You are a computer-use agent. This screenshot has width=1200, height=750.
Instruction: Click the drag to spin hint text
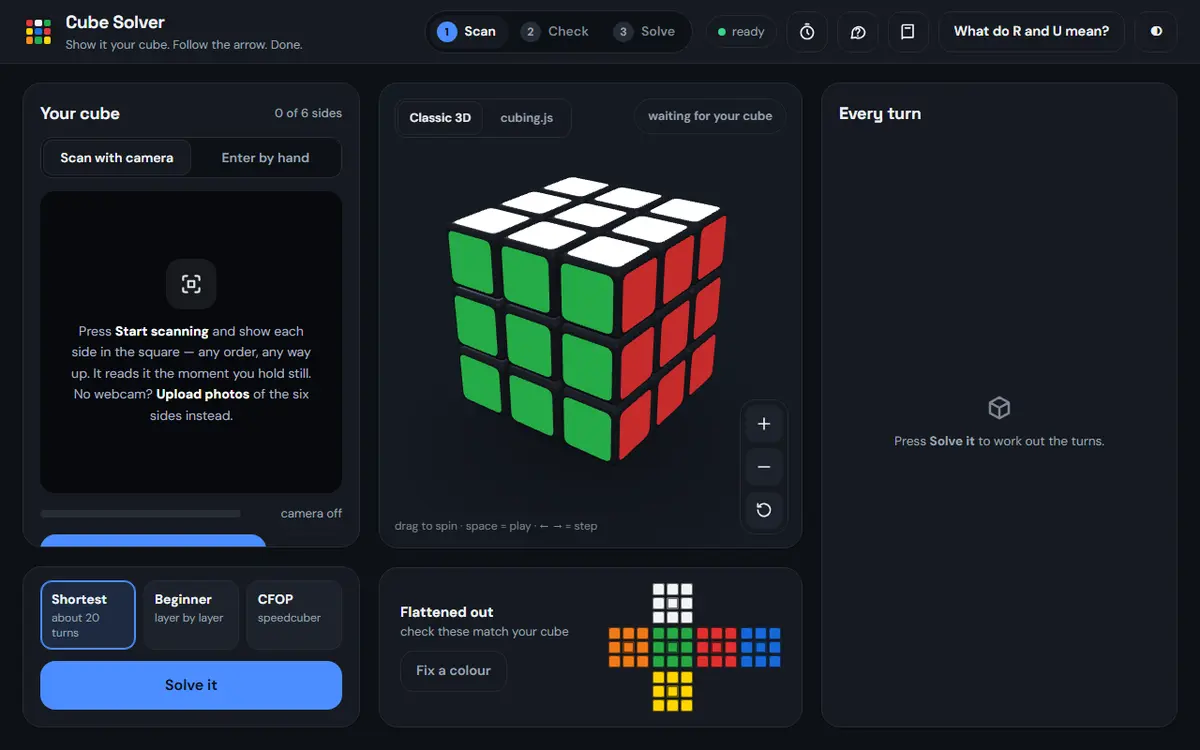pyautogui.click(x=496, y=526)
